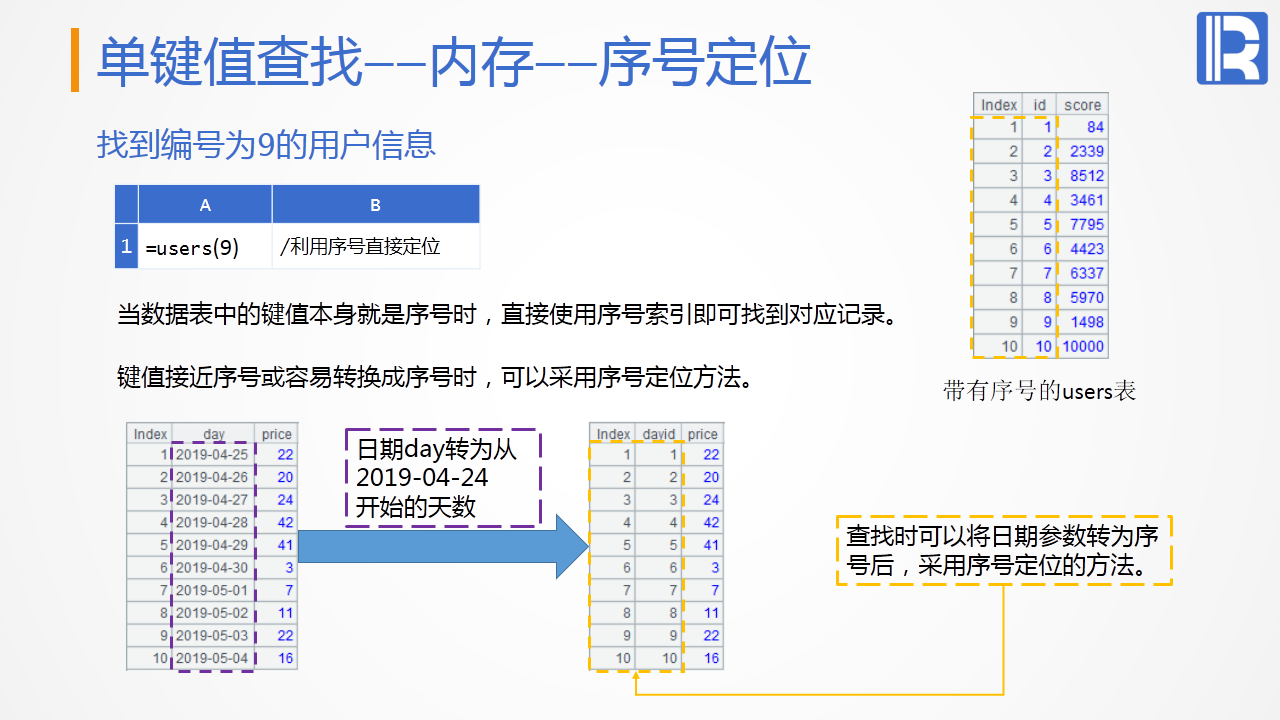Click score value 84 in users table
Viewport: 1280px width, 720px height.
(1082, 127)
